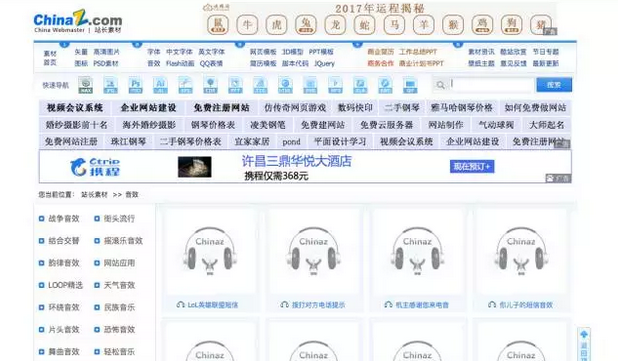
Task: Click the ChinaZ.com site logo
Action: pos(78,22)
